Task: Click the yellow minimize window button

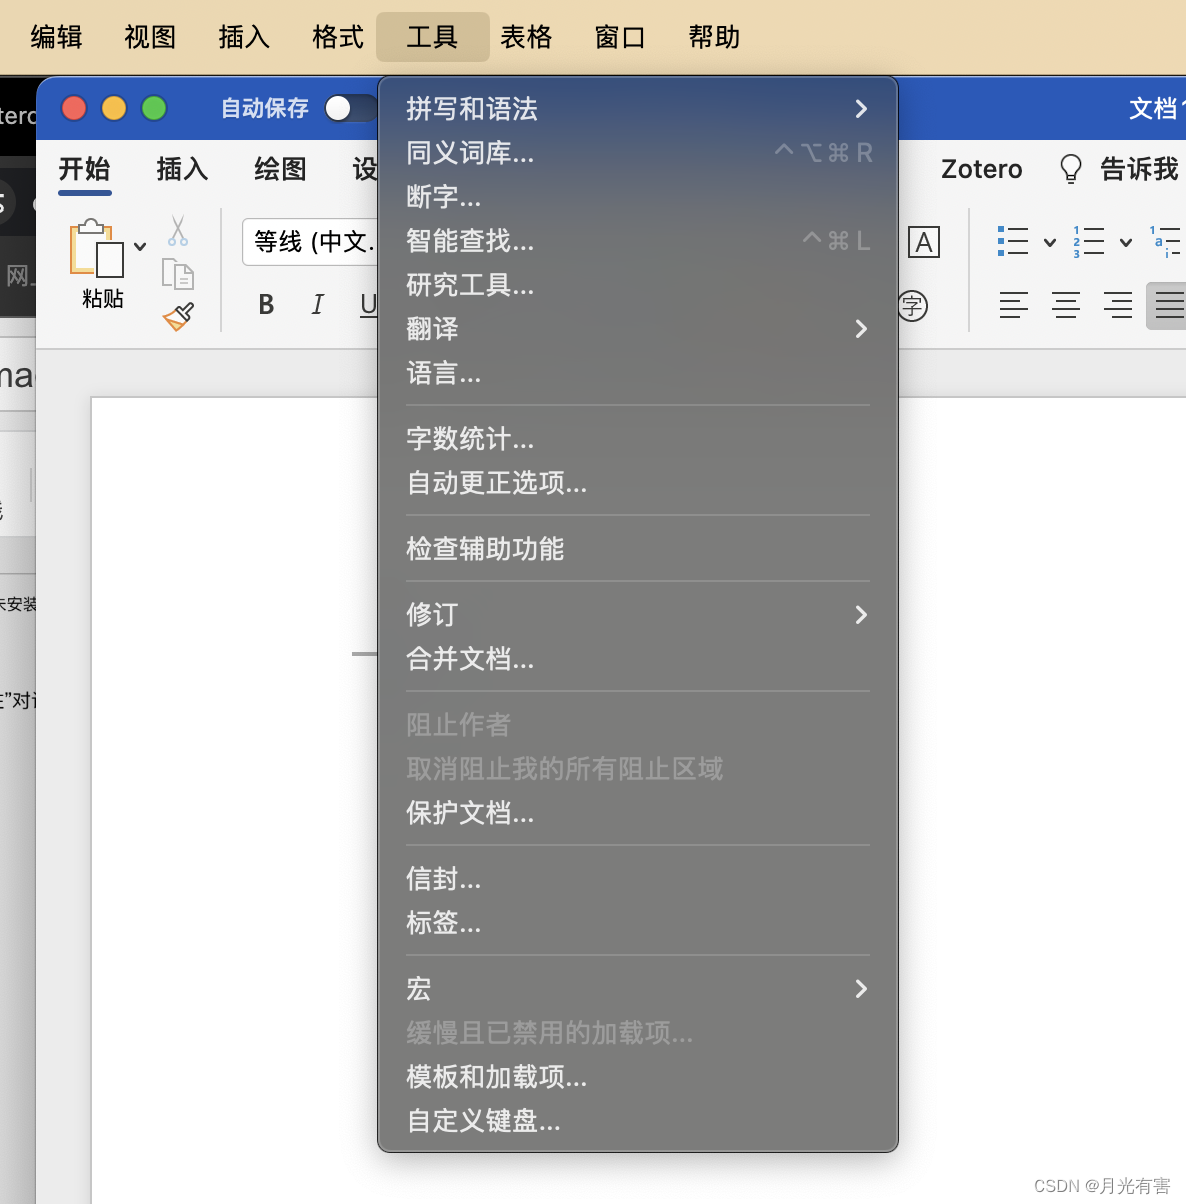Action: (x=114, y=108)
